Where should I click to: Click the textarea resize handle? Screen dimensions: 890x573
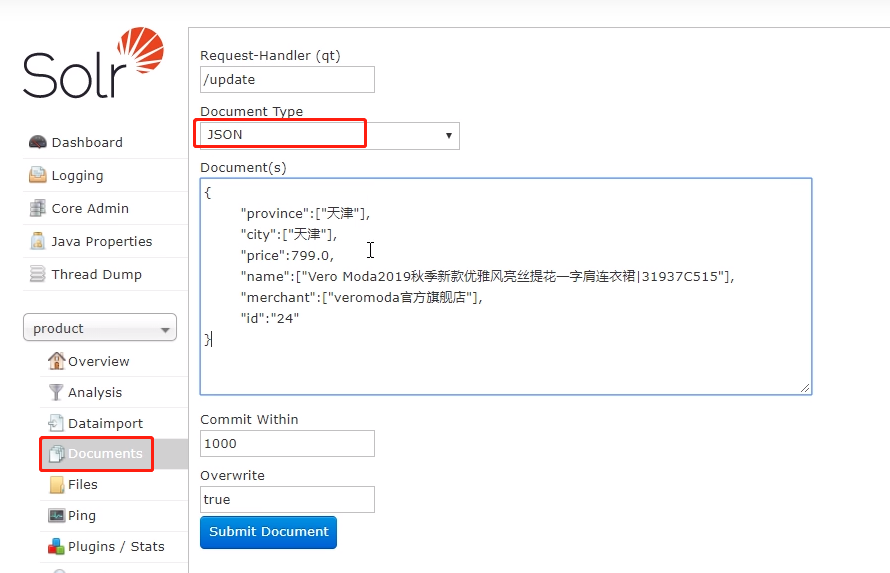tap(805, 388)
